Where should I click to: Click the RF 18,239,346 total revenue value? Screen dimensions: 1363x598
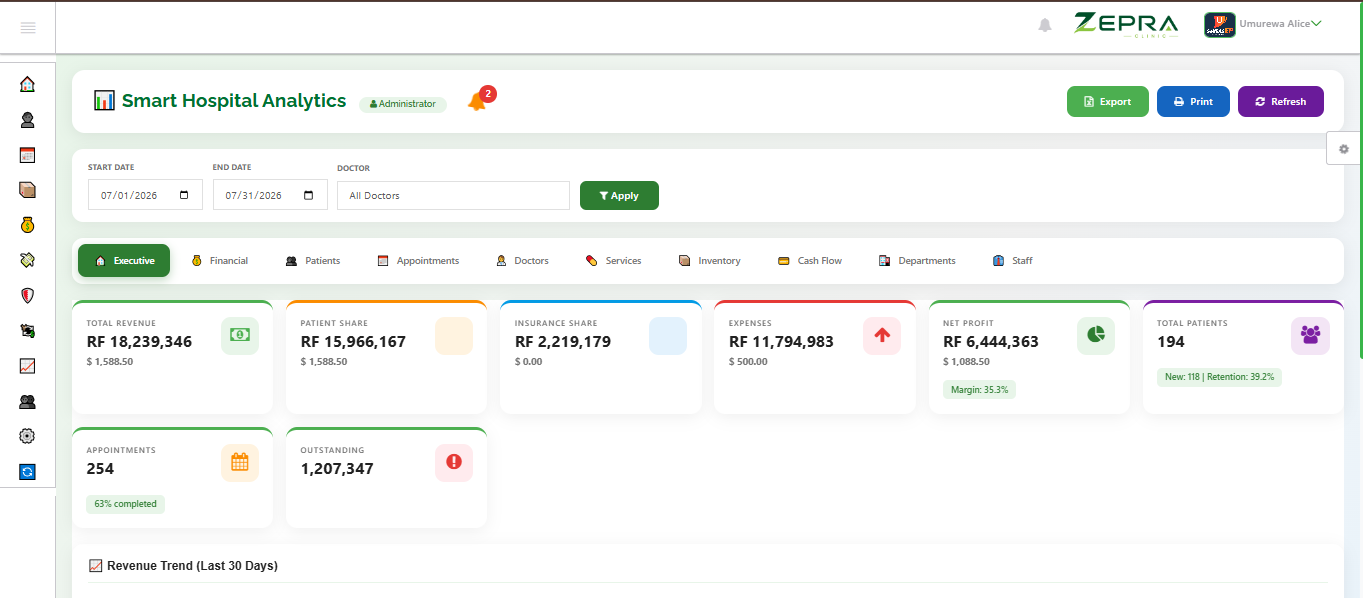pos(139,341)
